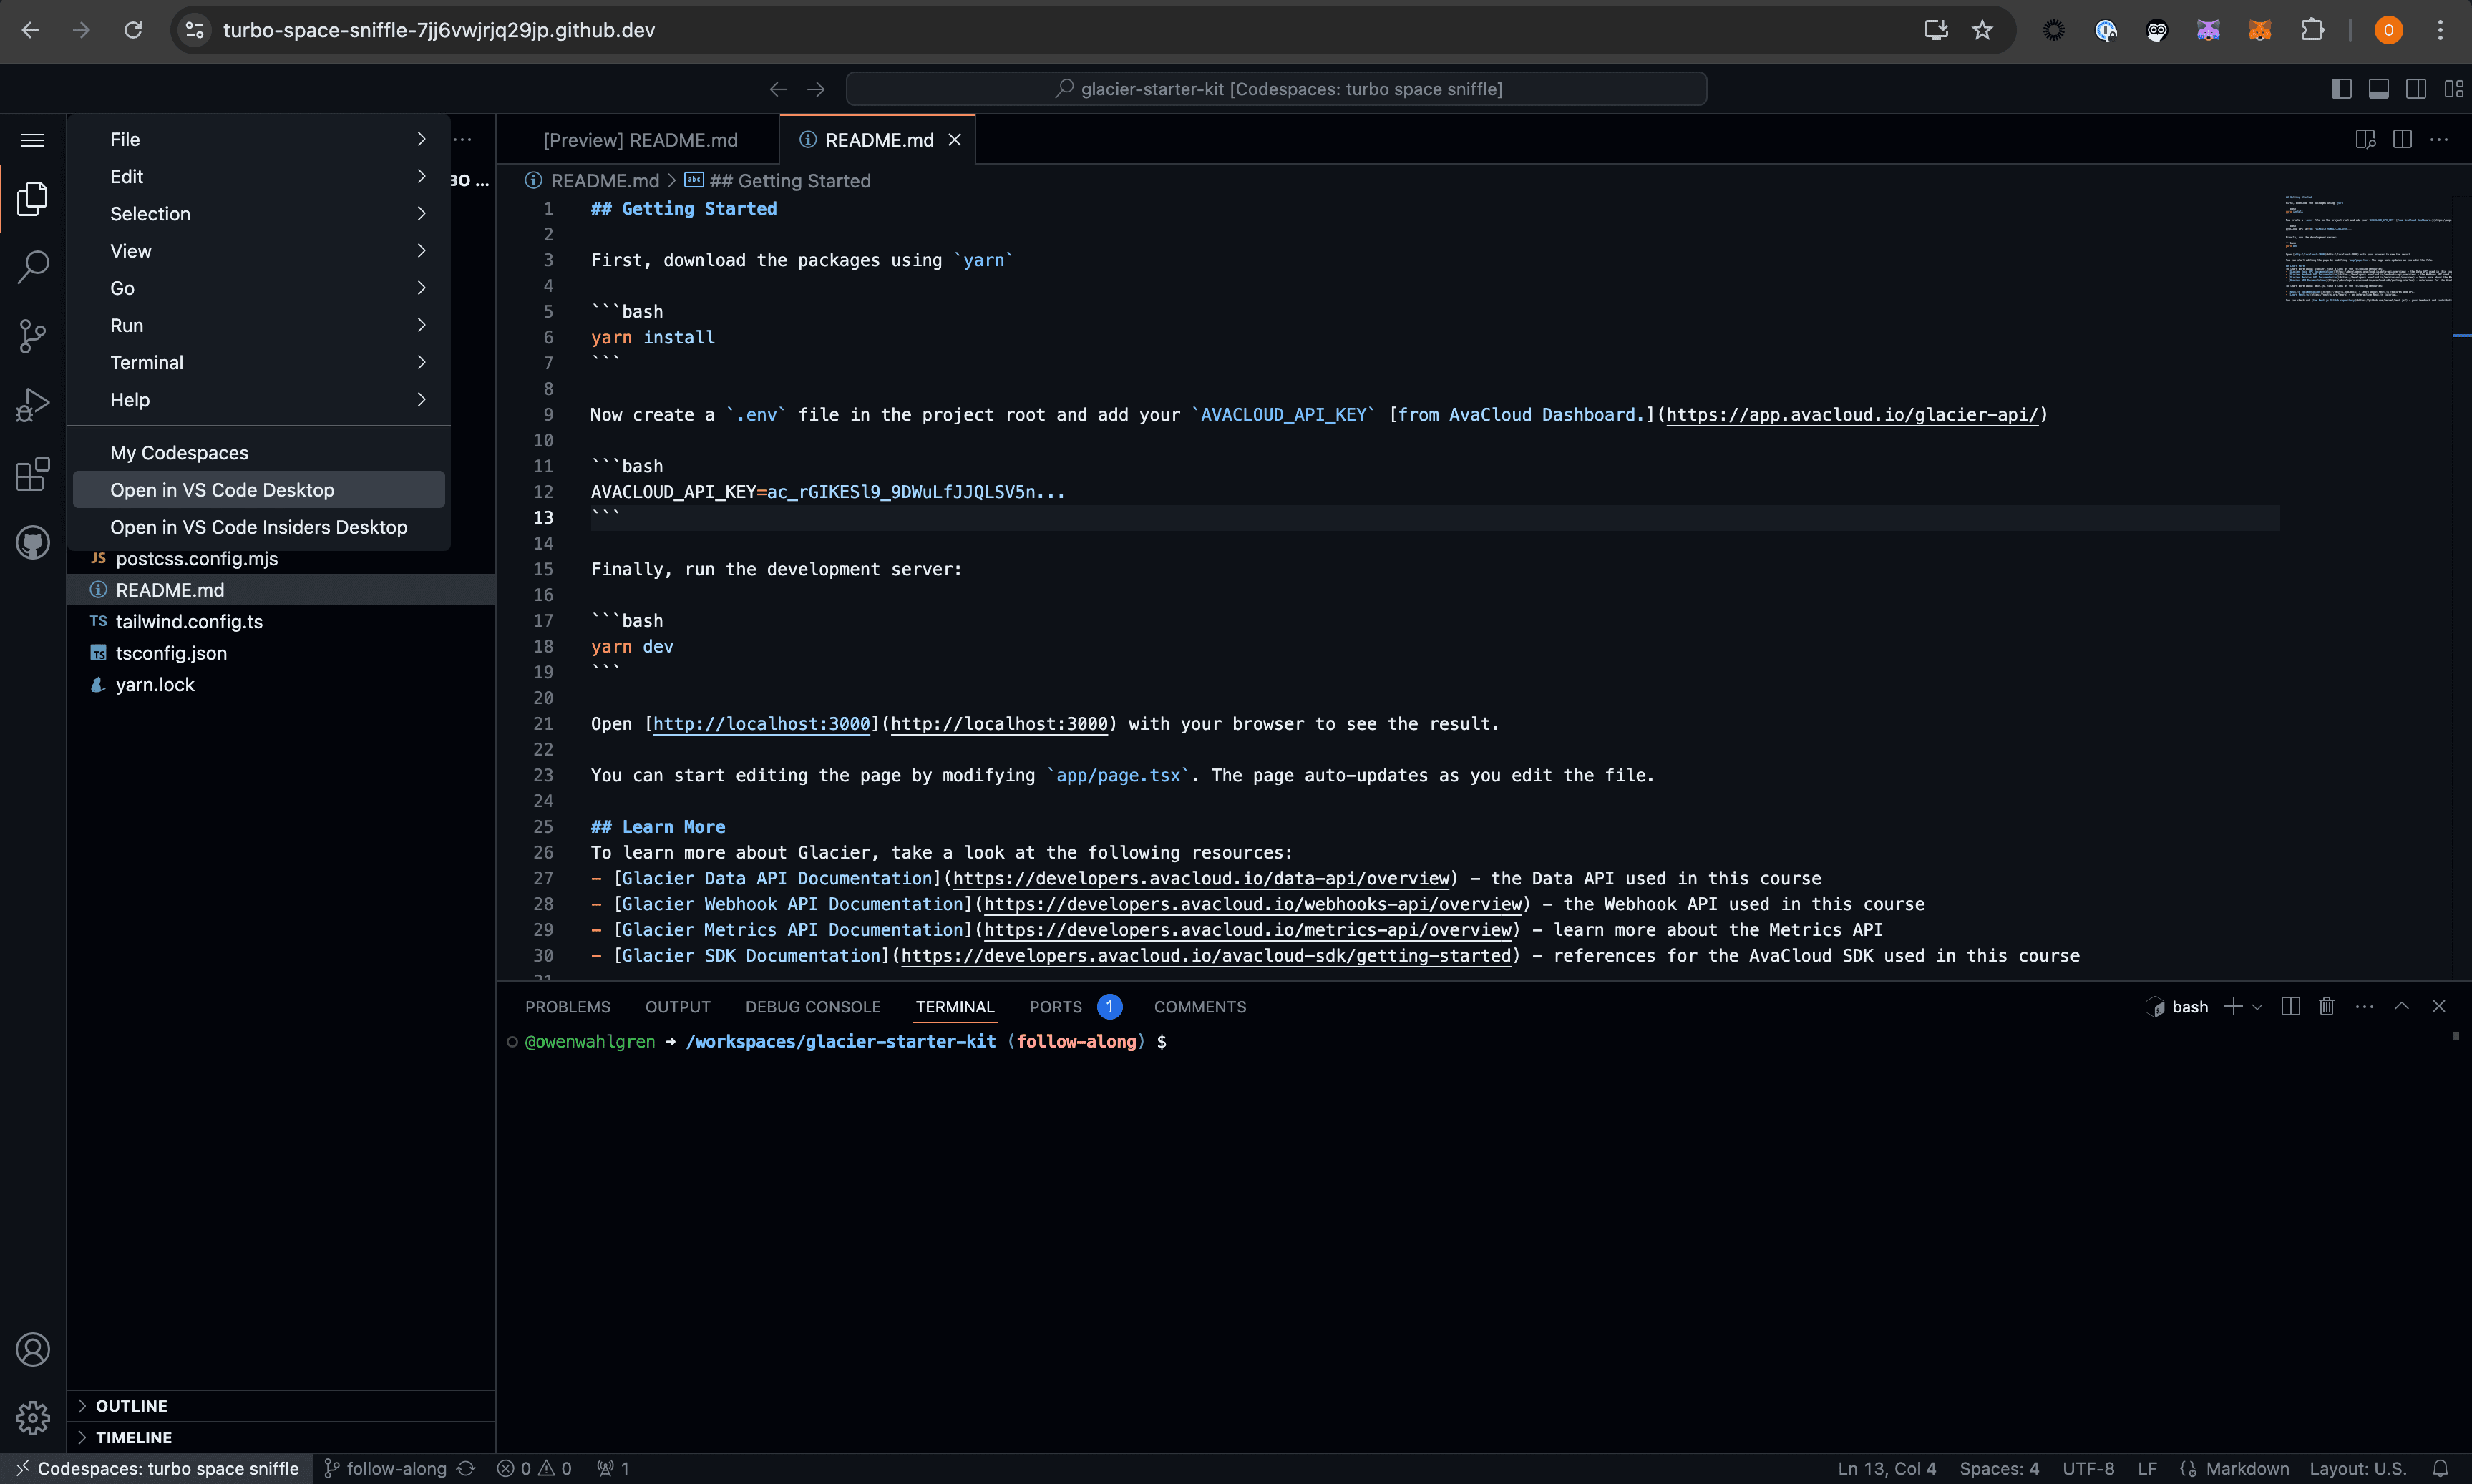Toggle the secondary side bar layout button
2472x1484 pixels.
[x=2415, y=89]
